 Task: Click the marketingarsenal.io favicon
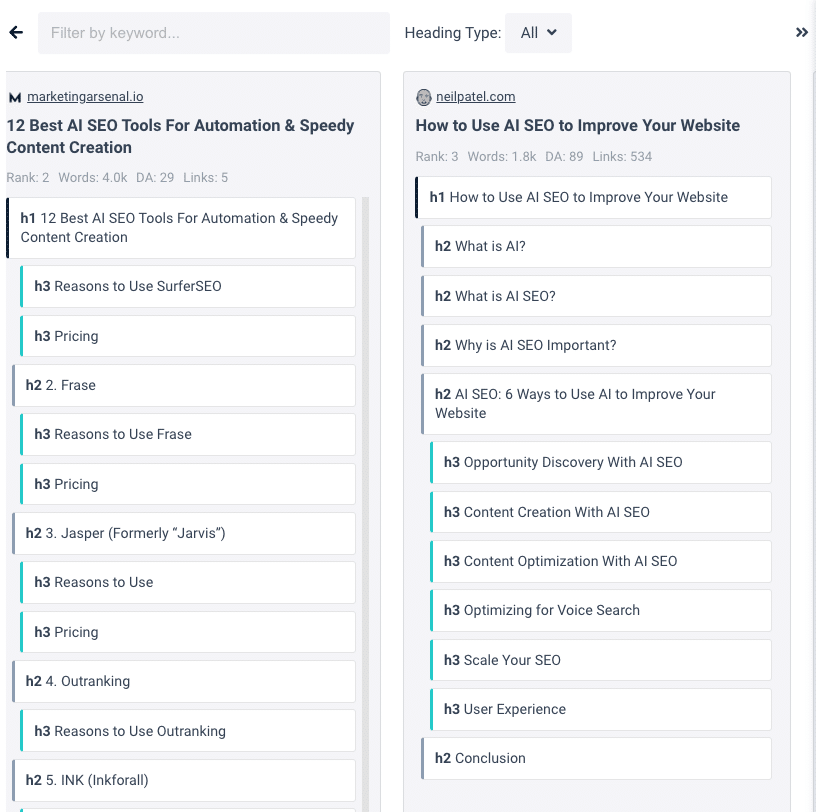click(x=14, y=97)
